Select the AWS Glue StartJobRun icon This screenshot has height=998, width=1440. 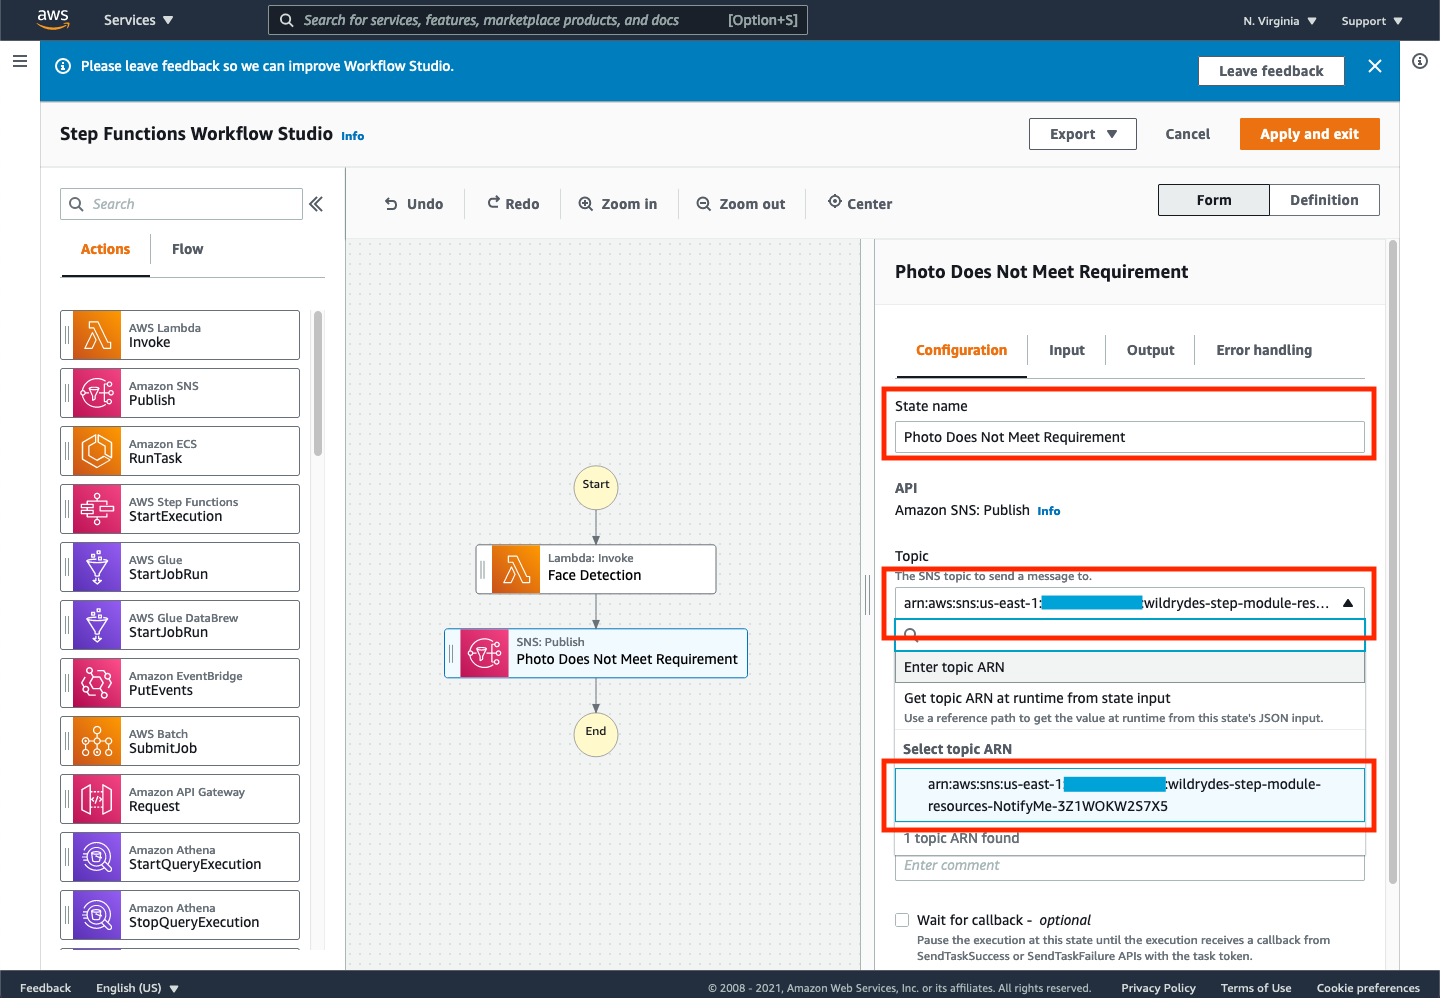(97, 567)
